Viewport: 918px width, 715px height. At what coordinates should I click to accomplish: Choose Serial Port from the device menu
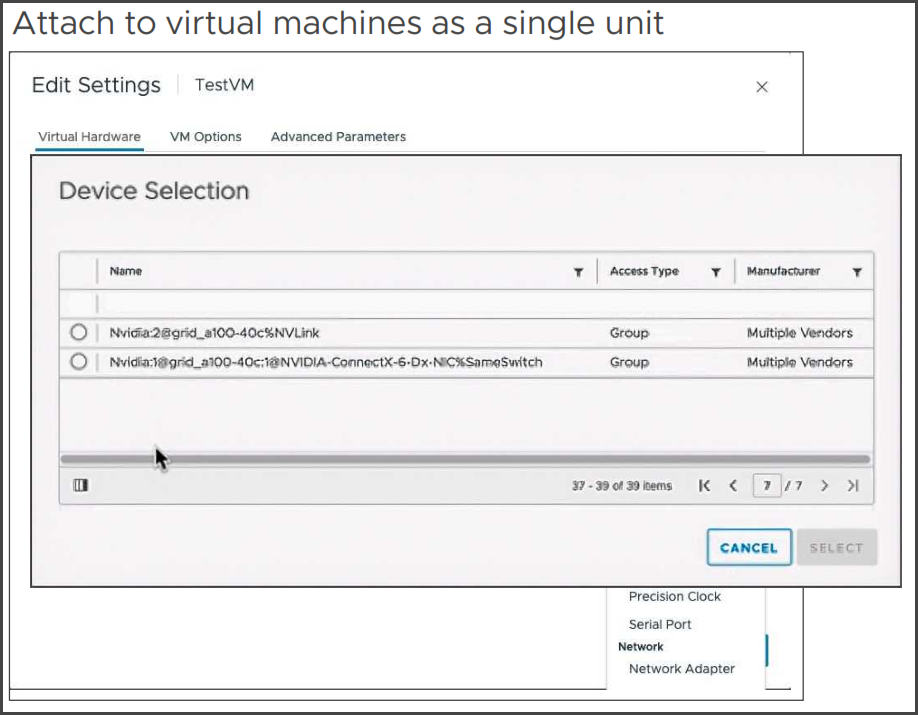(660, 624)
